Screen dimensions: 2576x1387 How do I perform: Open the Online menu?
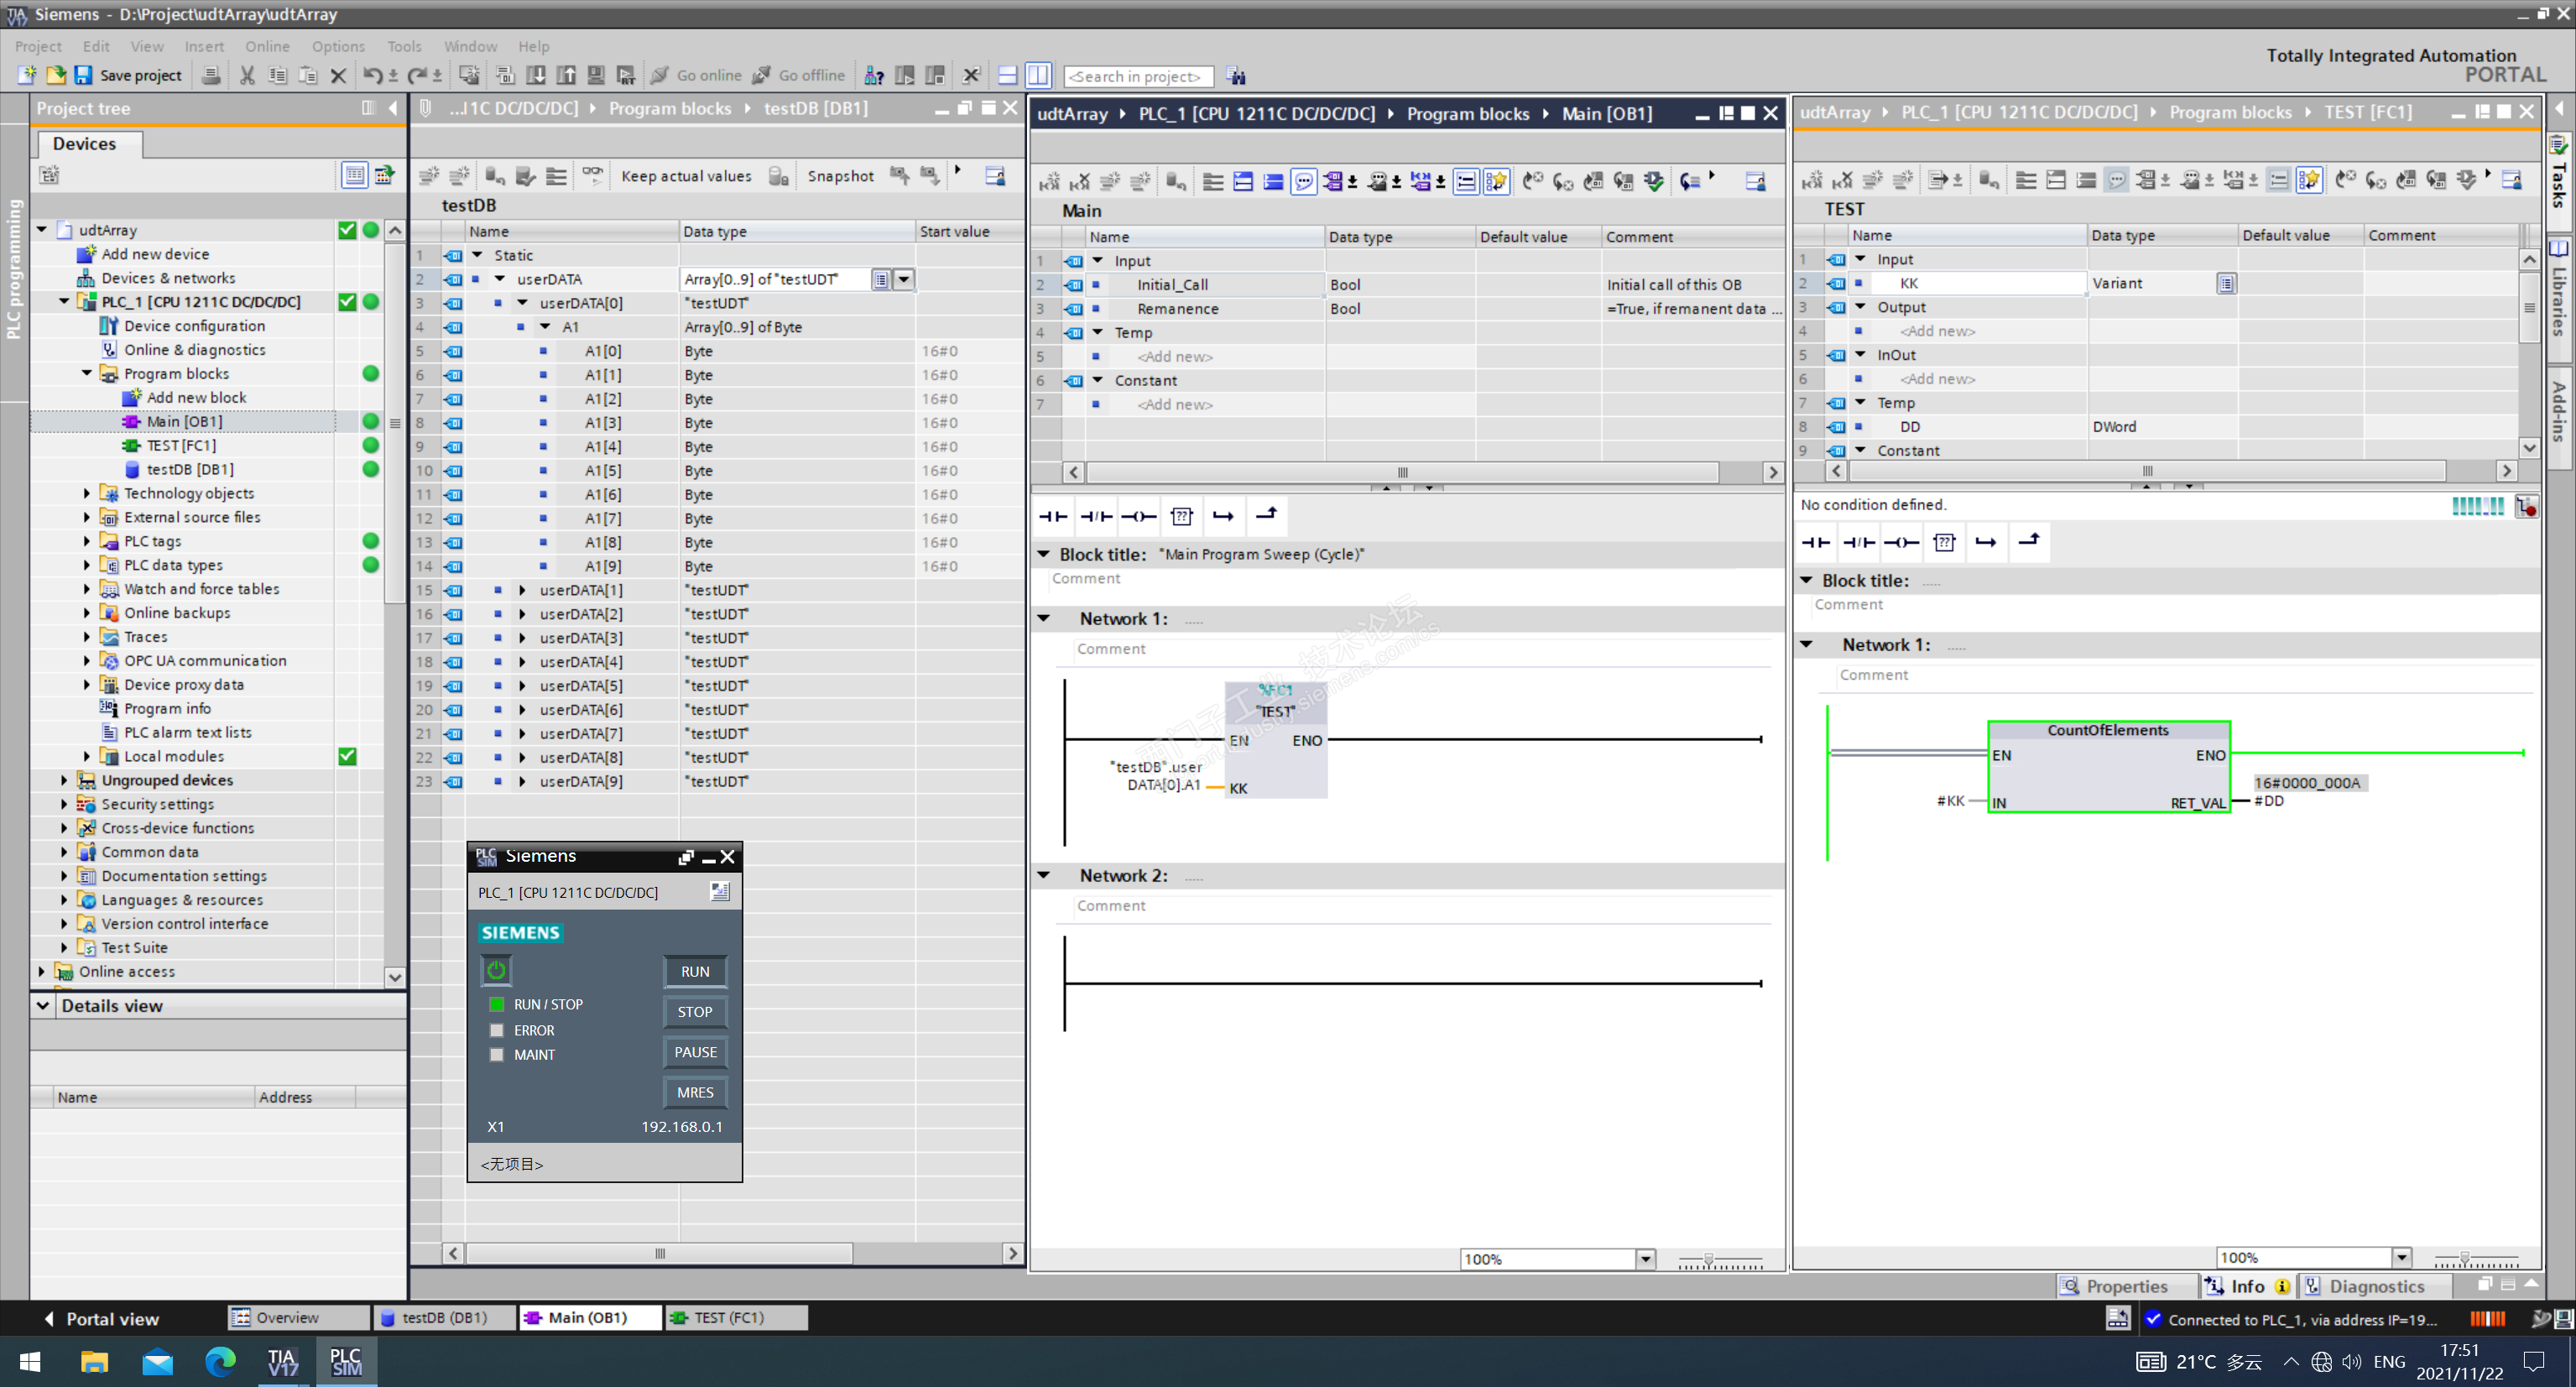(267, 46)
